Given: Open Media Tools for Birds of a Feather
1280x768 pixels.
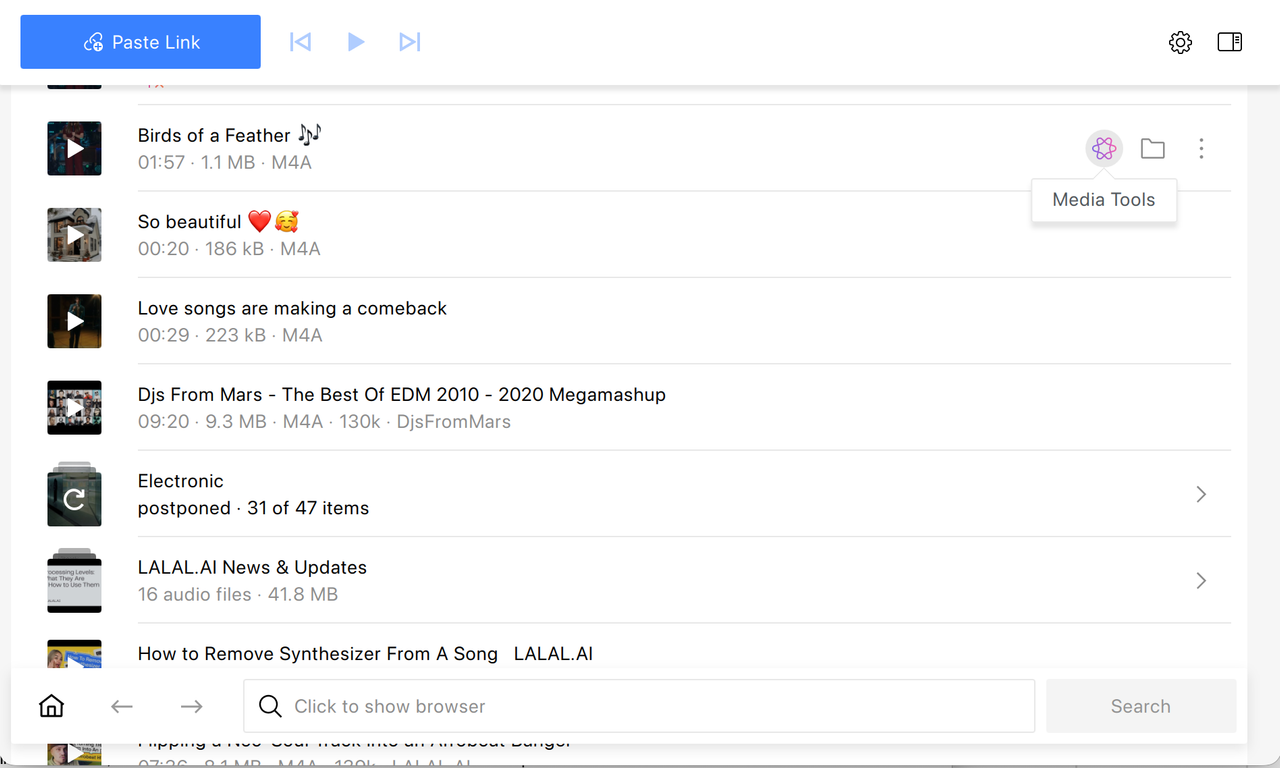Looking at the screenshot, I should pos(1104,149).
